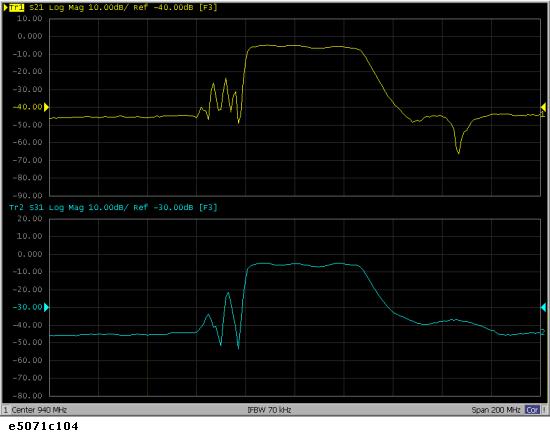Click the S21 measurement parameter label
550x435 pixels.
[36, 7]
